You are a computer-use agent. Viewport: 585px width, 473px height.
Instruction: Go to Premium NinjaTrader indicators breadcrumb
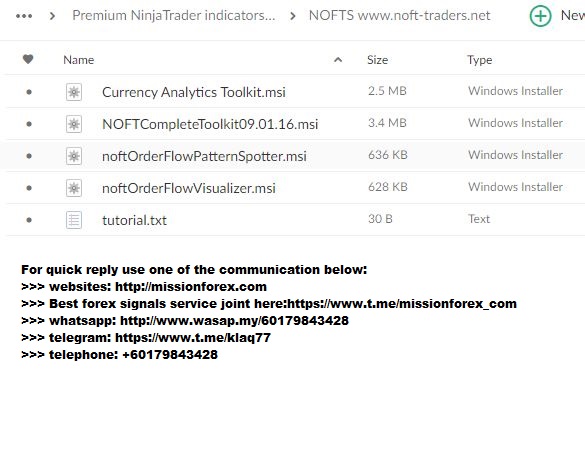click(174, 16)
